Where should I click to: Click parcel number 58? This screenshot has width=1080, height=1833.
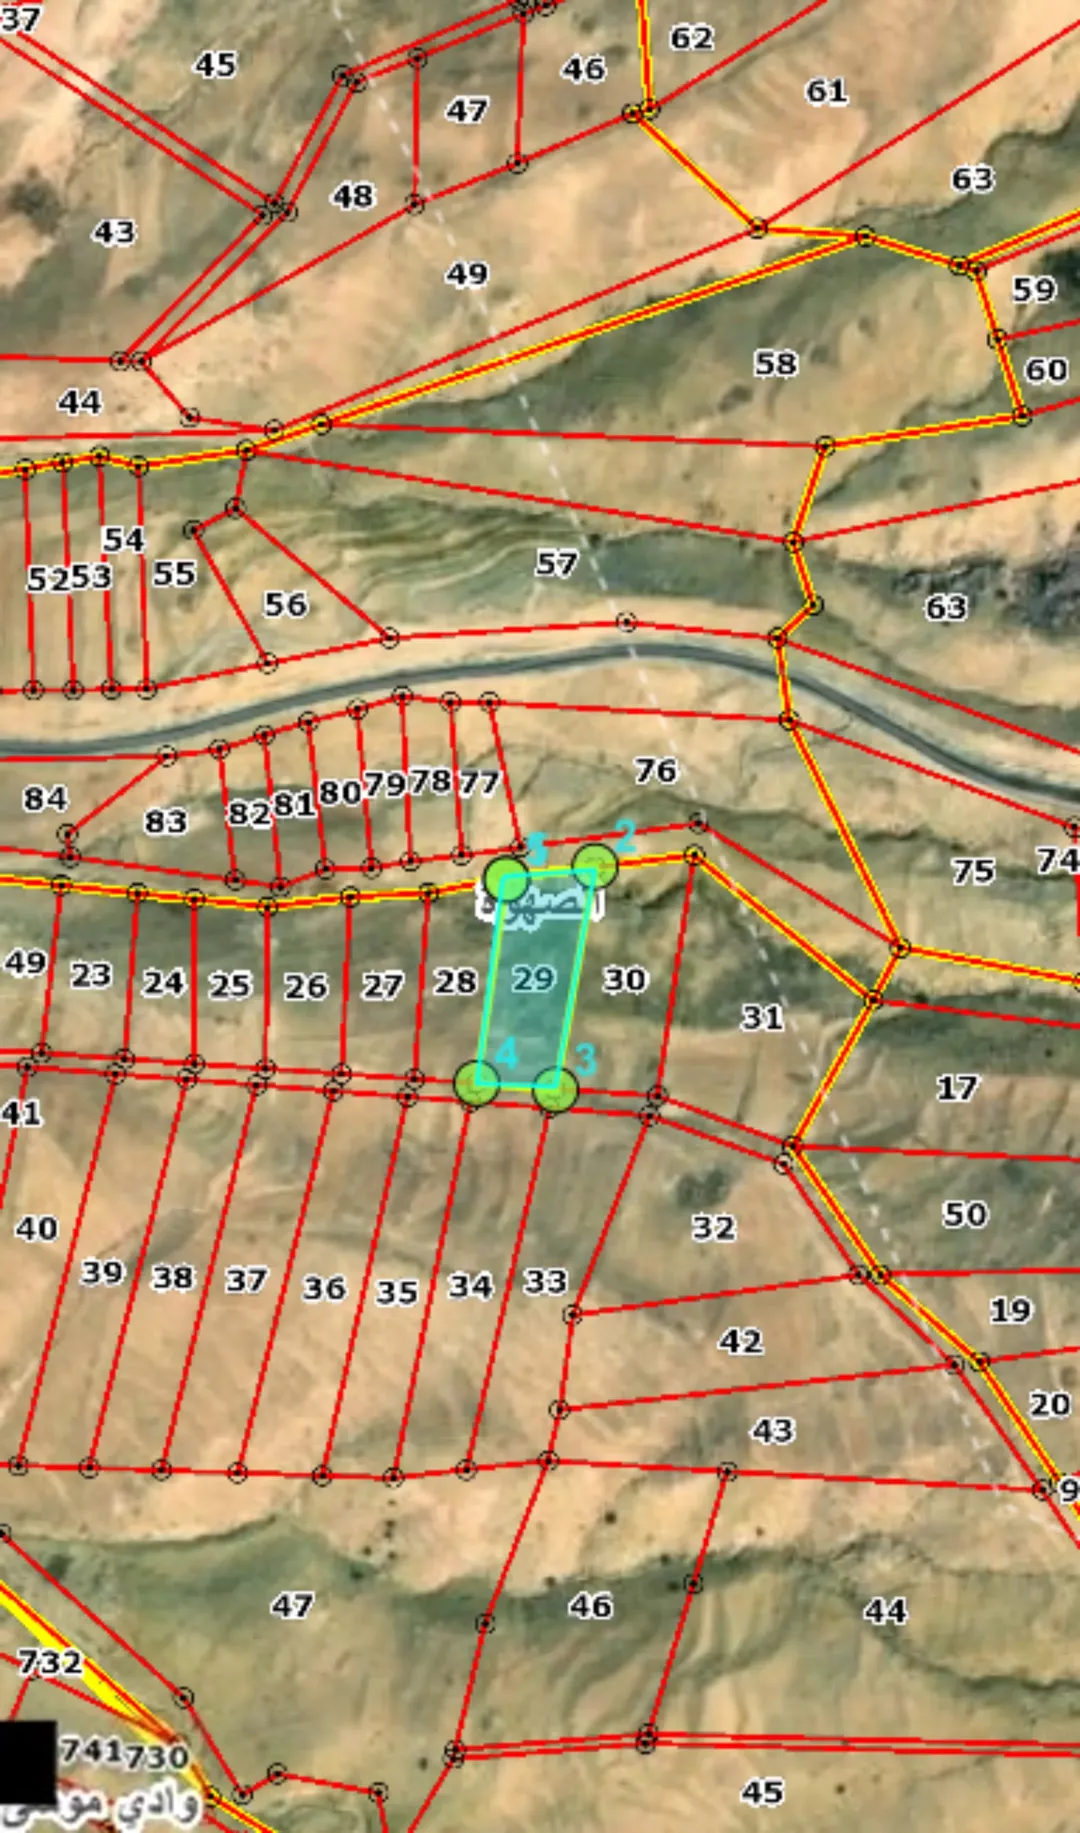click(x=776, y=363)
